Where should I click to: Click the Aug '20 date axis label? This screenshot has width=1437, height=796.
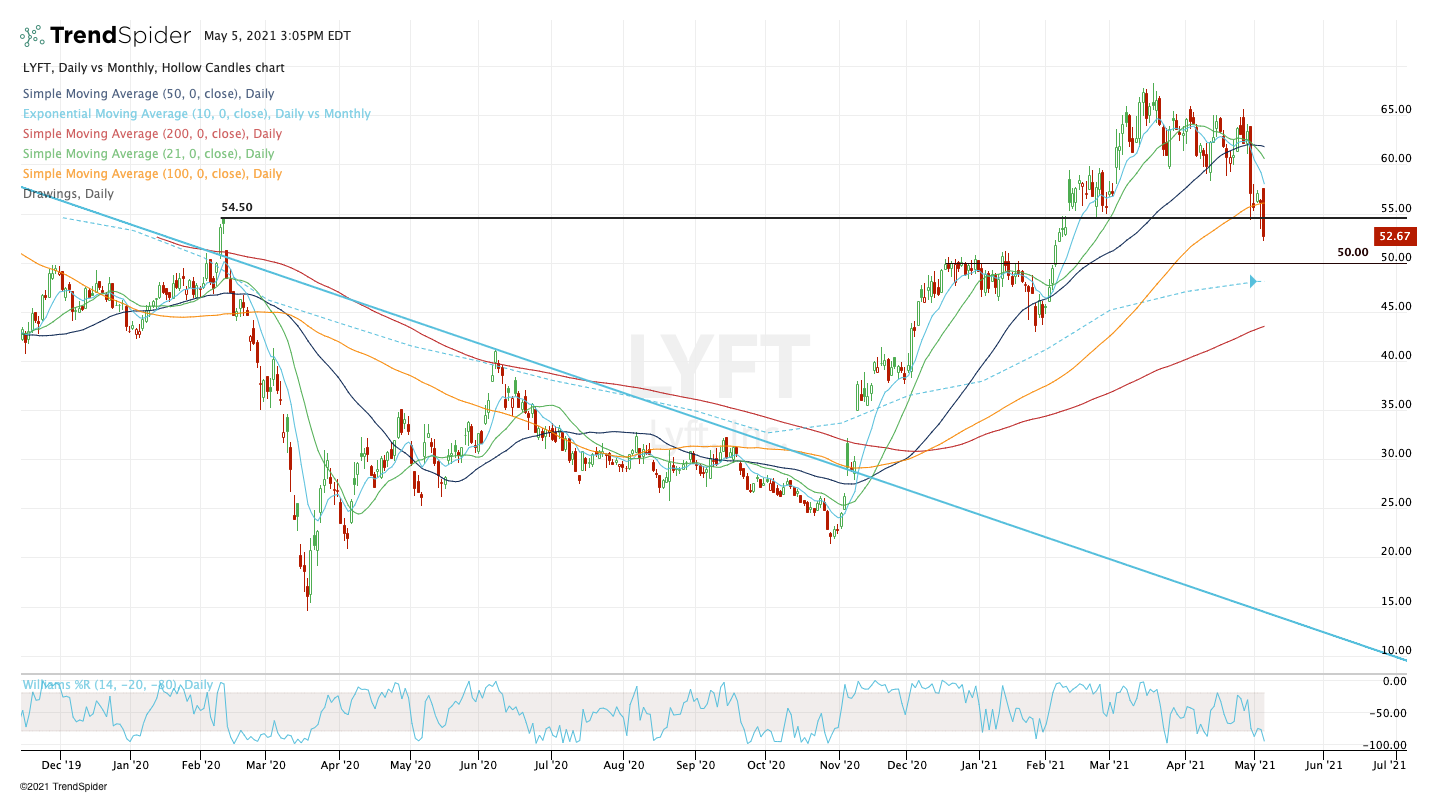tap(623, 765)
